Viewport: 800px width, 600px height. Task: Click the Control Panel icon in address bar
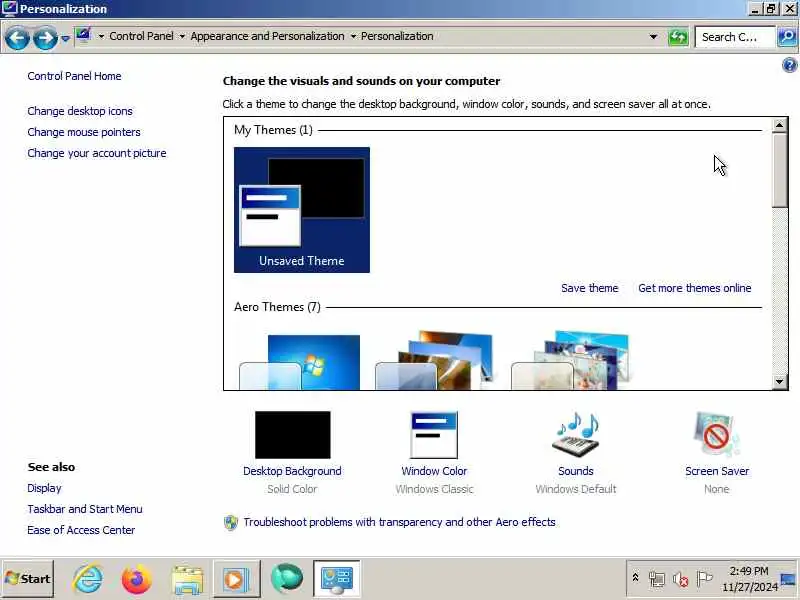(x=84, y=36)
